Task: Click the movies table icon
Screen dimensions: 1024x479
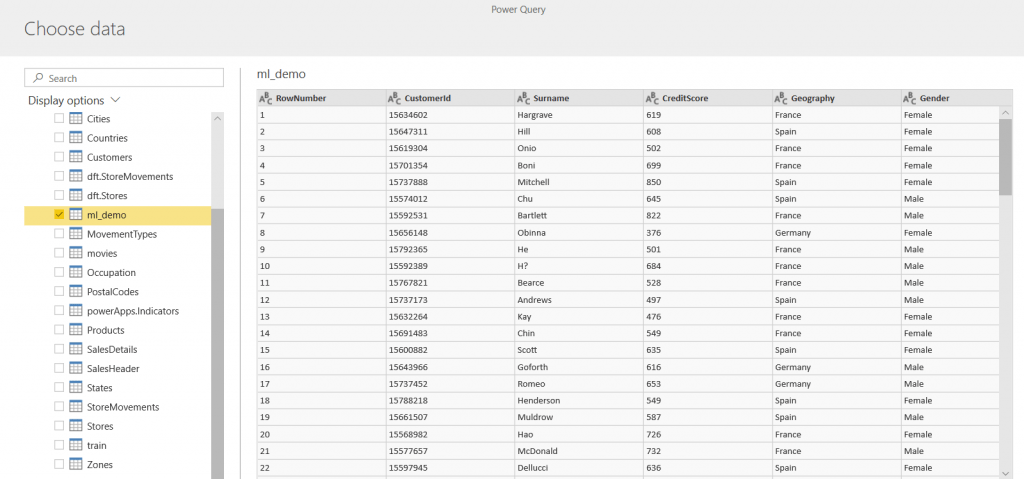Action: click(75, 253)
